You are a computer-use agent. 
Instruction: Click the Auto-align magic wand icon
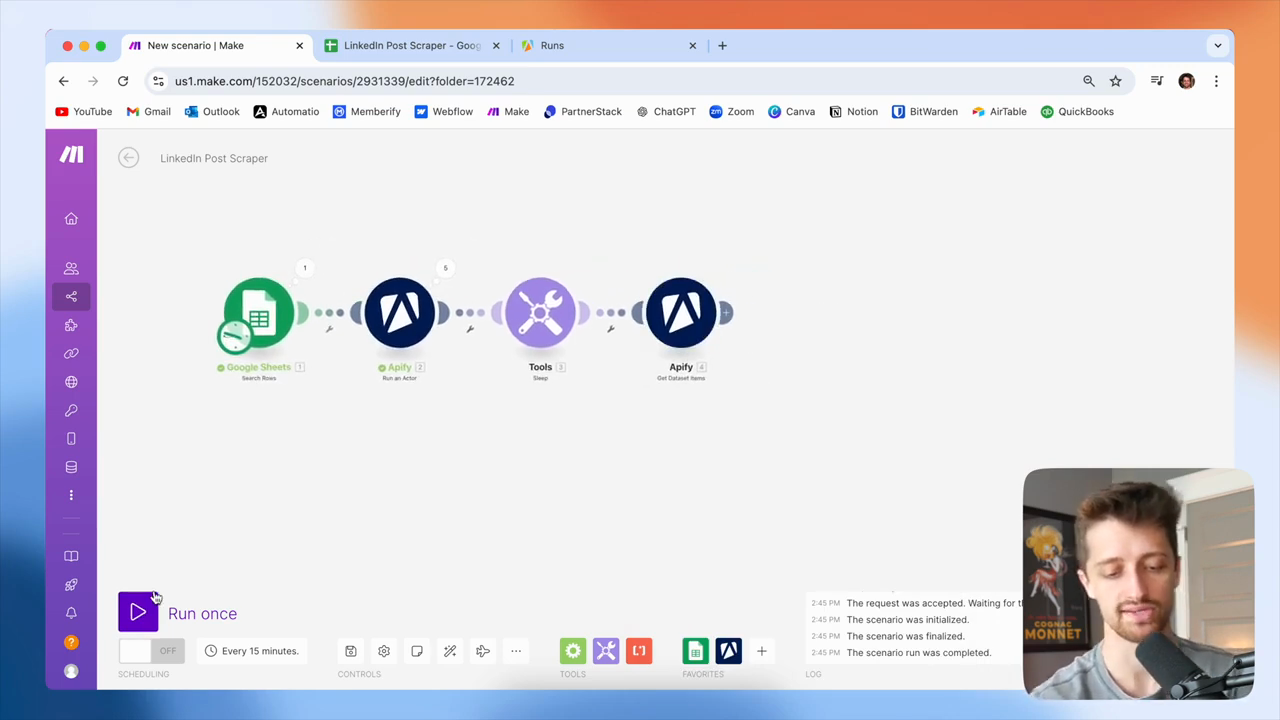tap(450, 651)
